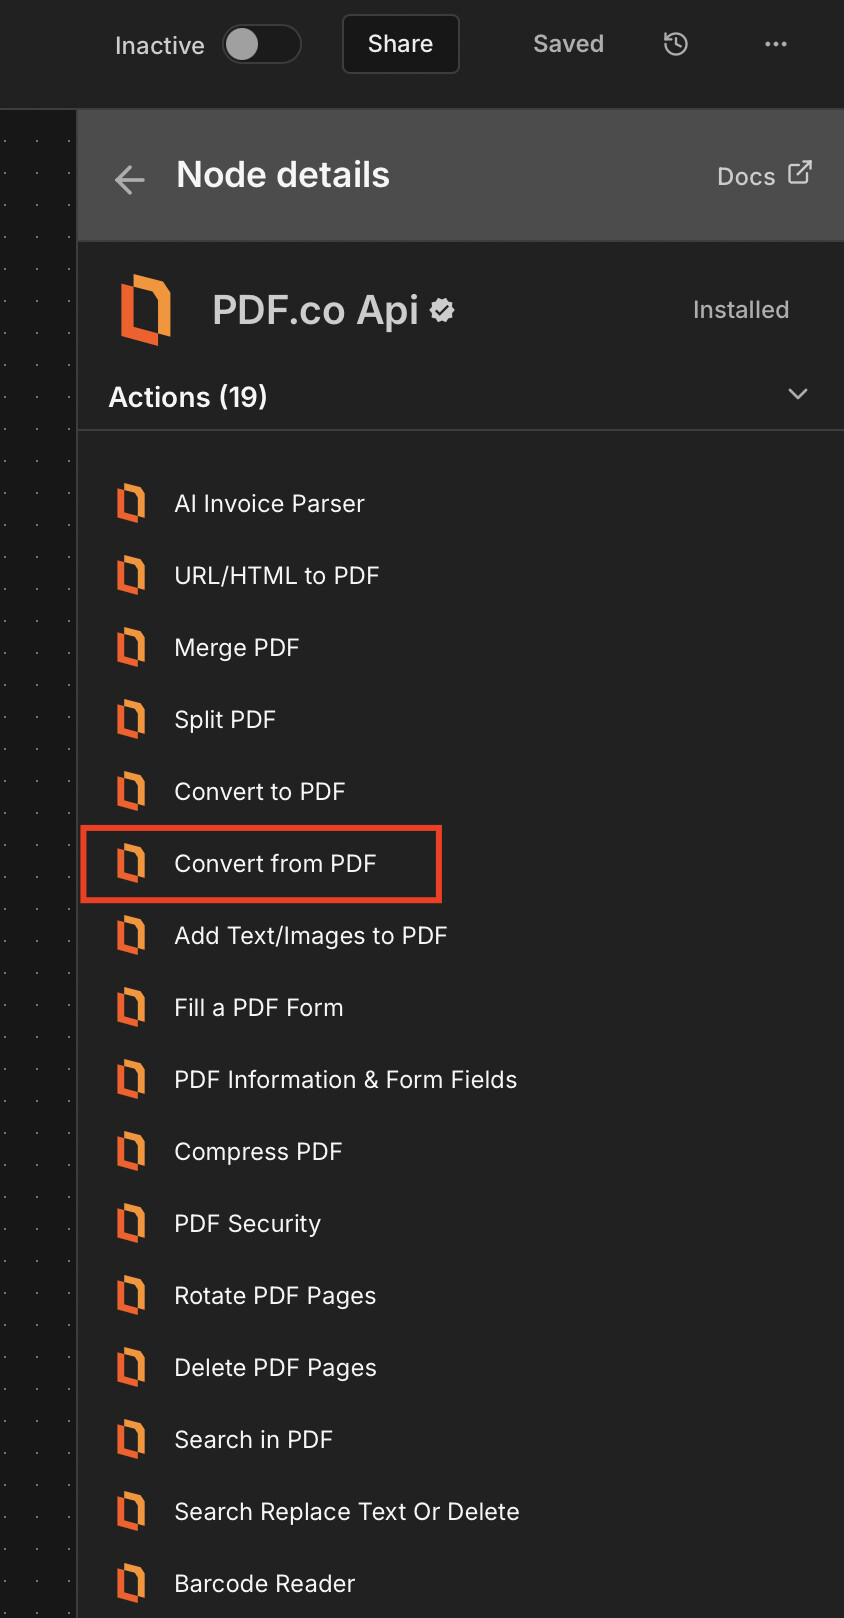Image resolution: width=844 pixels, height=1618 pixels.
Task: Select Convert from PDF action
Action: (275, 863)
